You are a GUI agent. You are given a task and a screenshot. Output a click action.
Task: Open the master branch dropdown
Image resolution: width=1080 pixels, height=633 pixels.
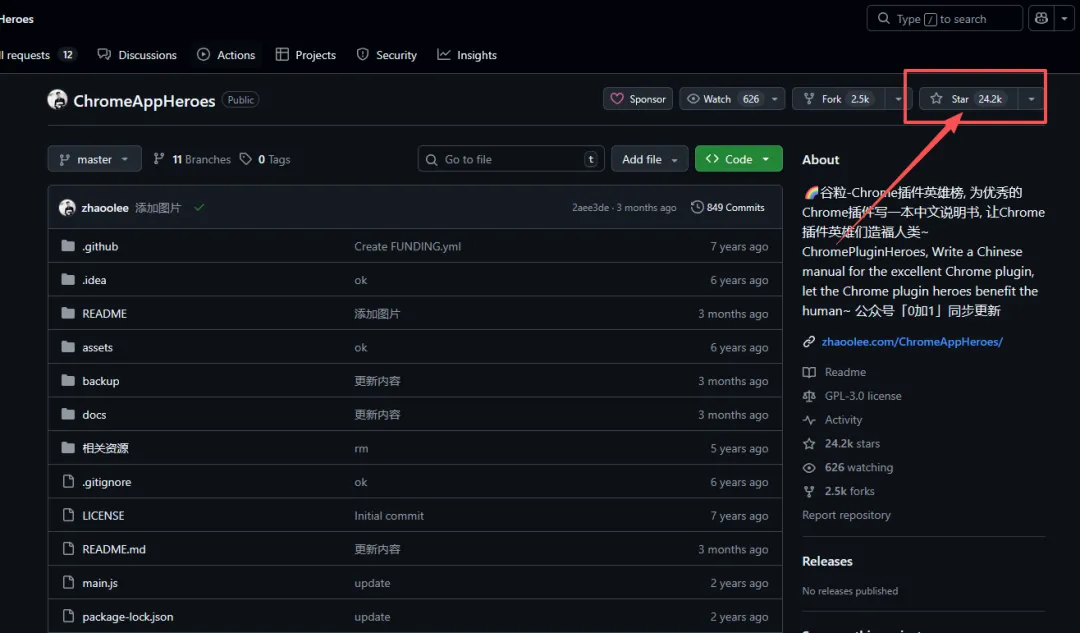pyautogui.click(x=94, y=159)
